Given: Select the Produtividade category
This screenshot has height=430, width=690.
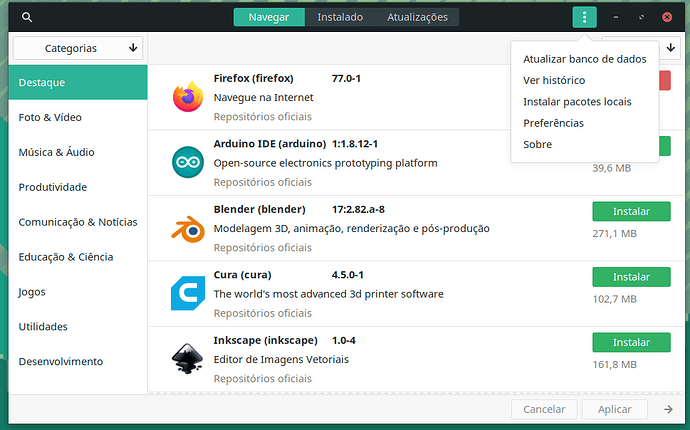Looking at the screenshot, I should [78, 187].
